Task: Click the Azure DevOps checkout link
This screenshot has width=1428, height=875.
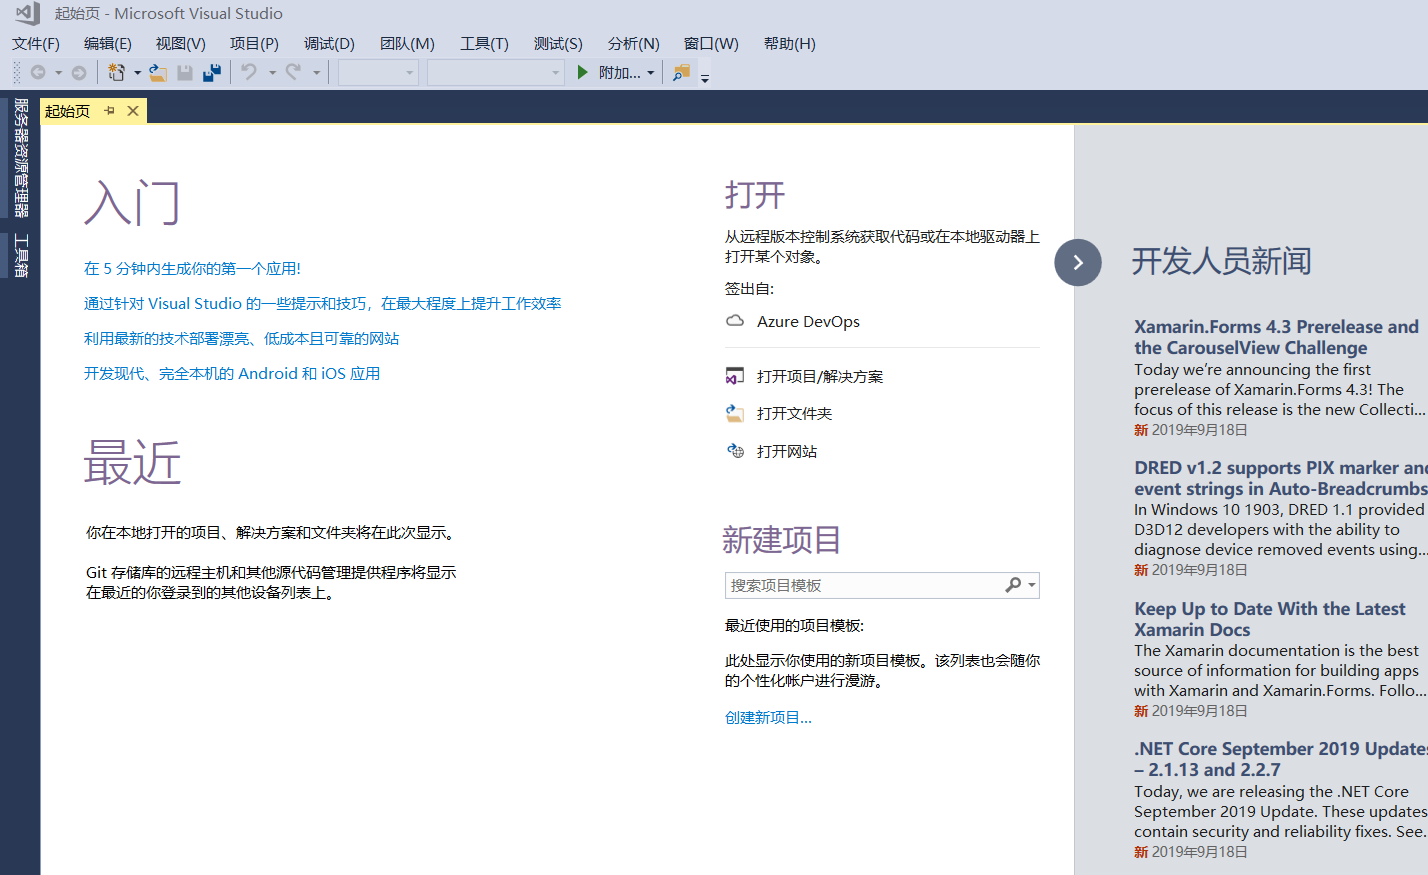Action: [x=808, y=321]
